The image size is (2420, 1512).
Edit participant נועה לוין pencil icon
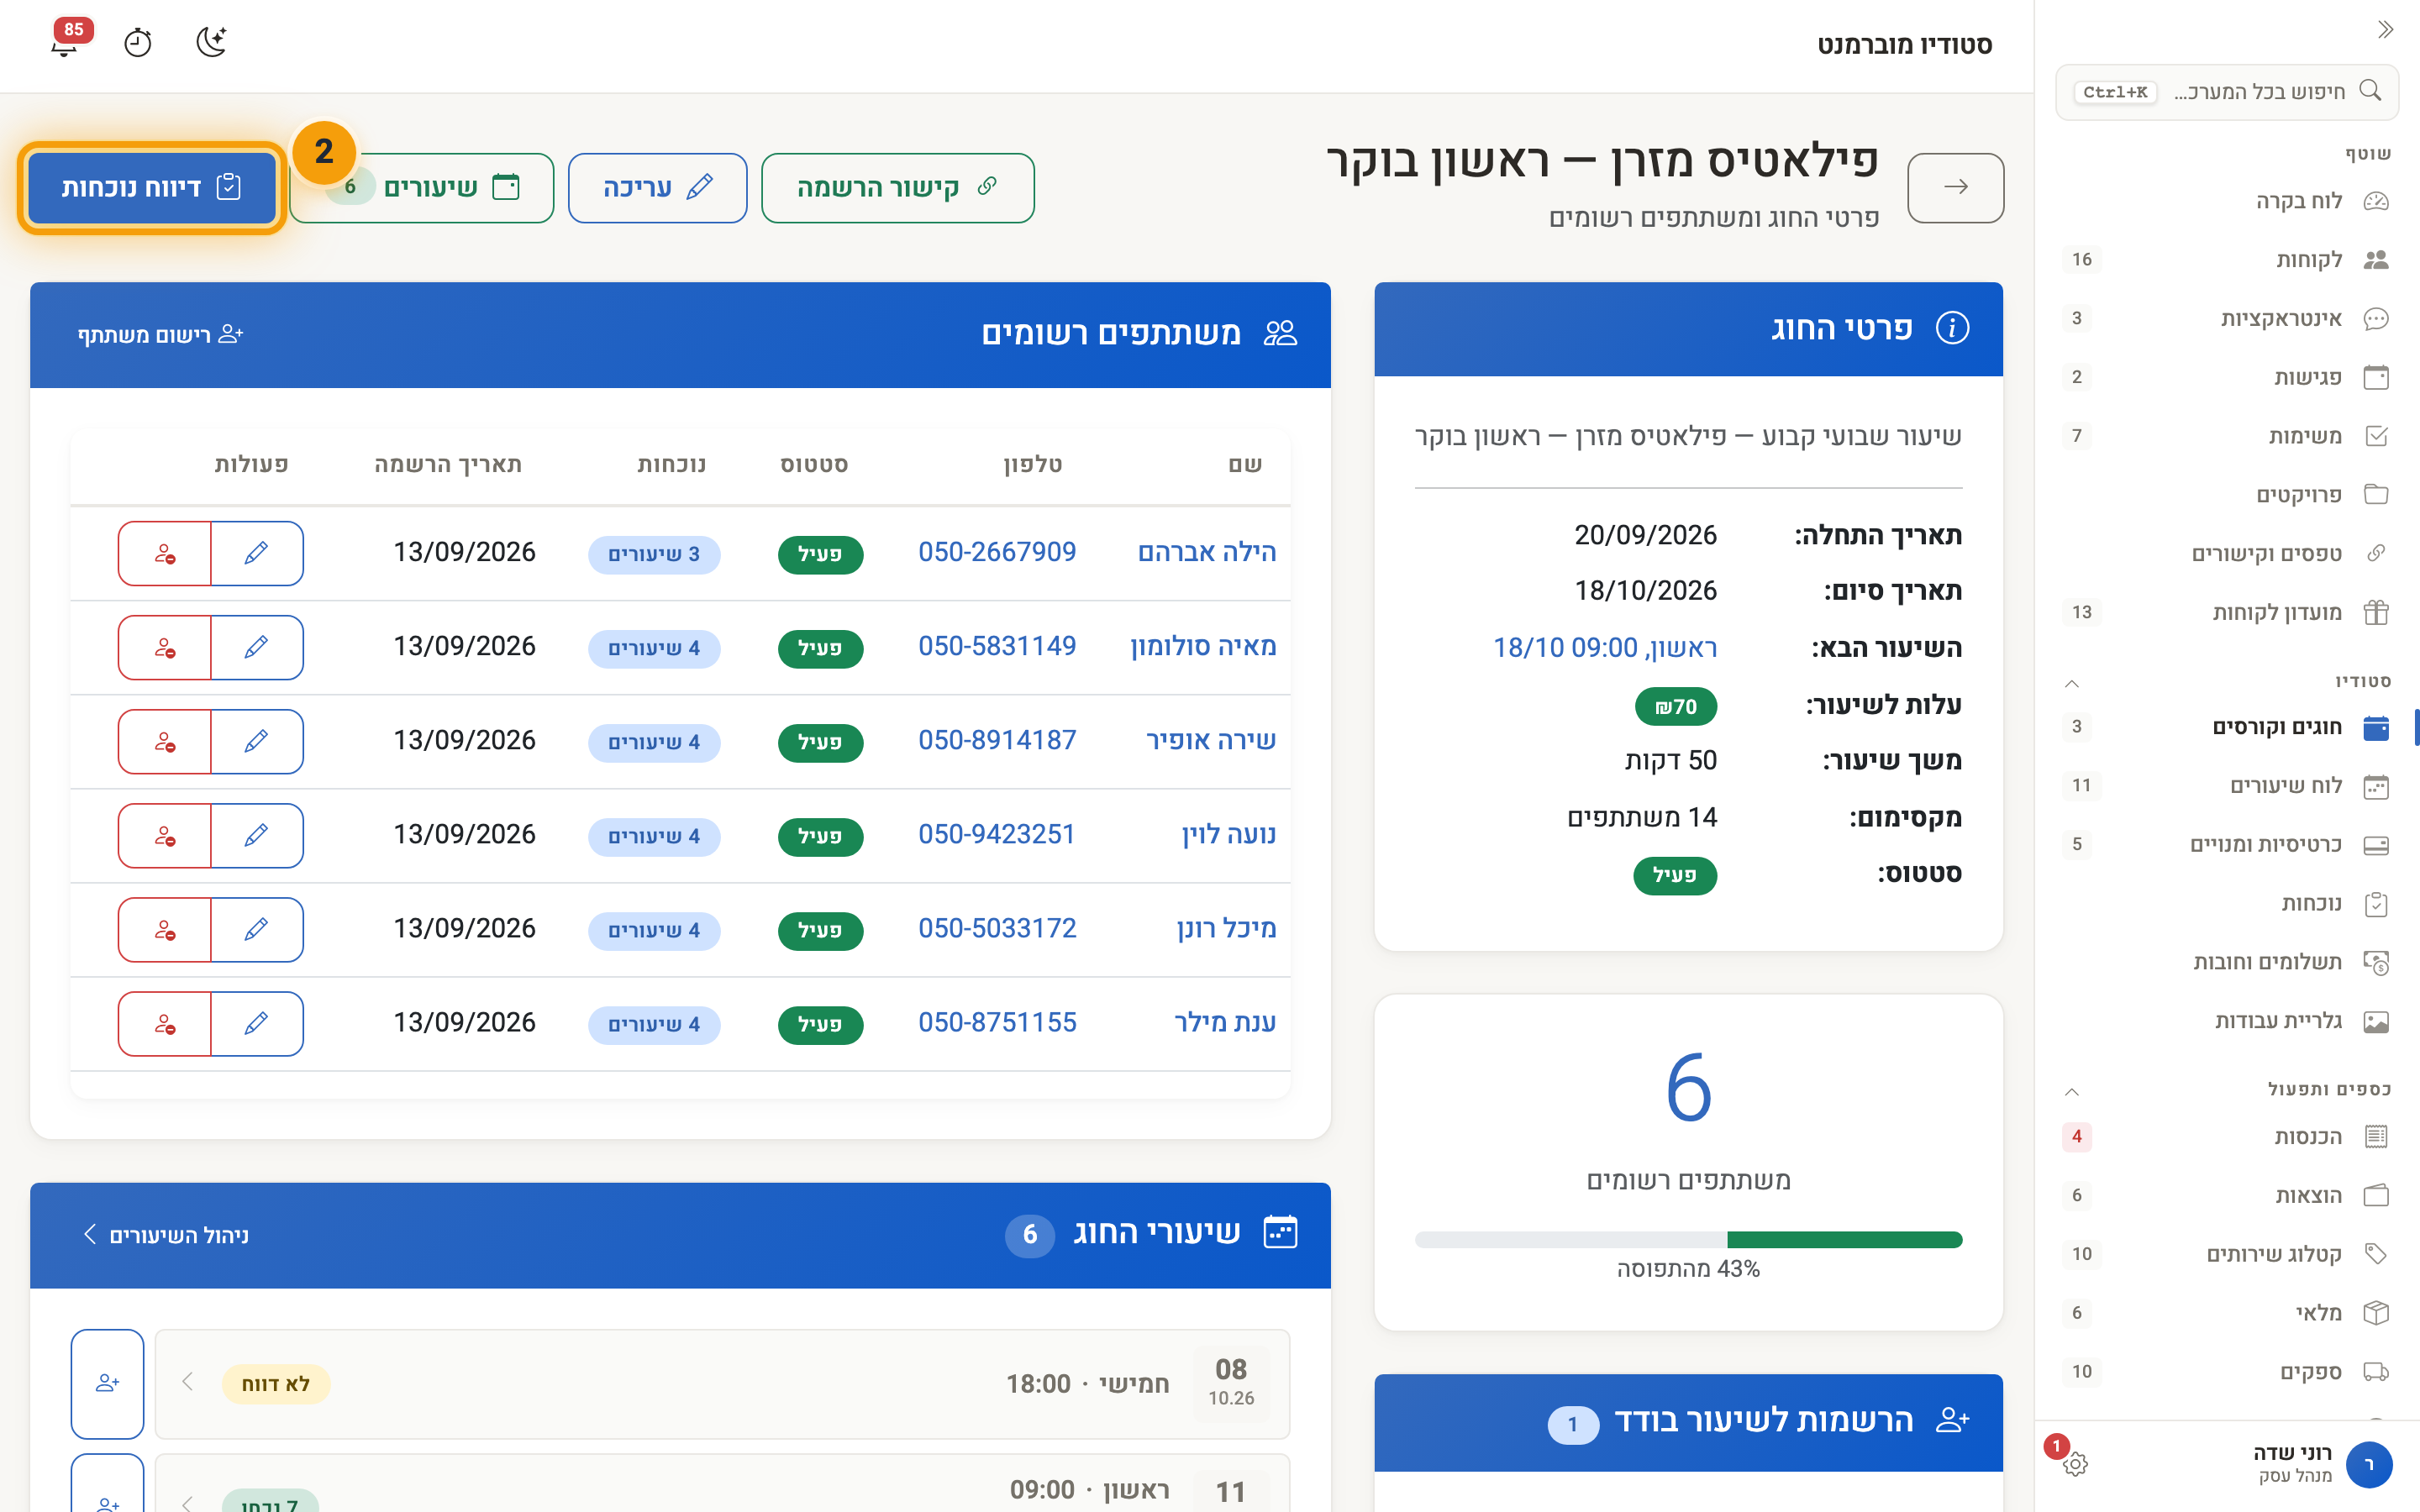click(x=257, y=835)
